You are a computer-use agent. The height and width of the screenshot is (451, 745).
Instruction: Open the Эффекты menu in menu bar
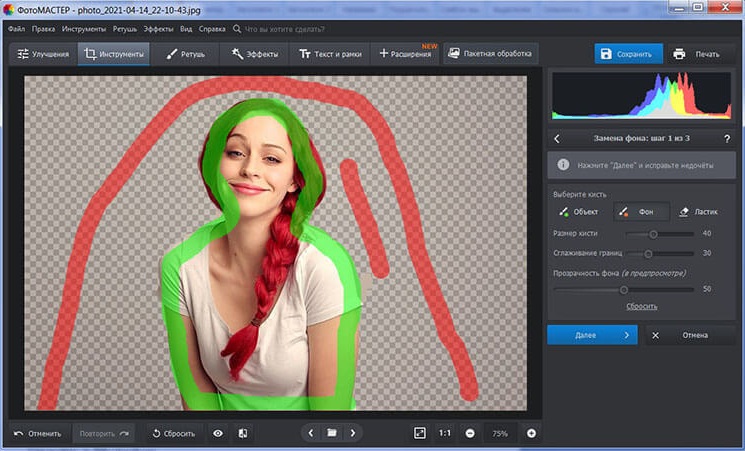click(x=160, y=30)
